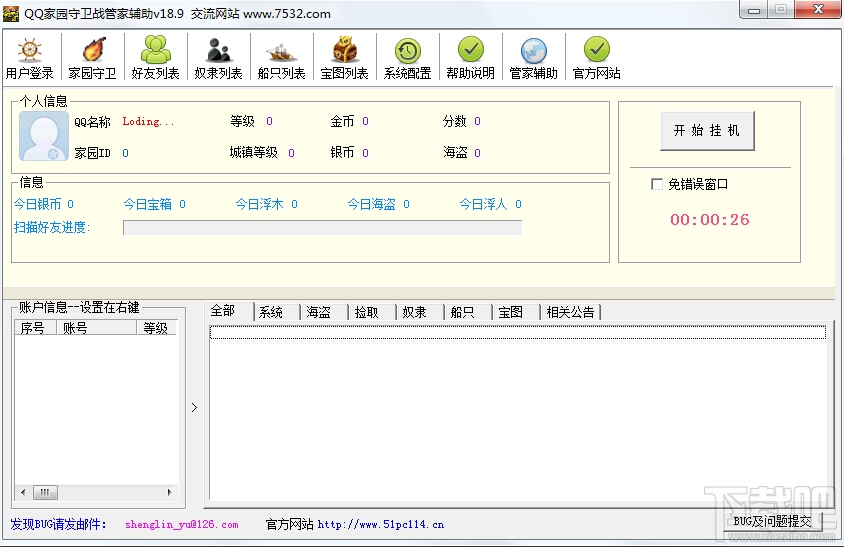Click the application title bar icon
This screenshot has height=547, width=844.
tap(11, 13)
